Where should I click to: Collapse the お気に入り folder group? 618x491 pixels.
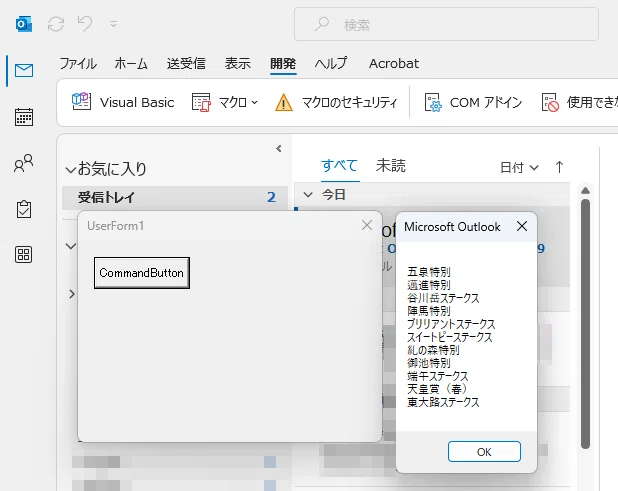coord(71,170)
